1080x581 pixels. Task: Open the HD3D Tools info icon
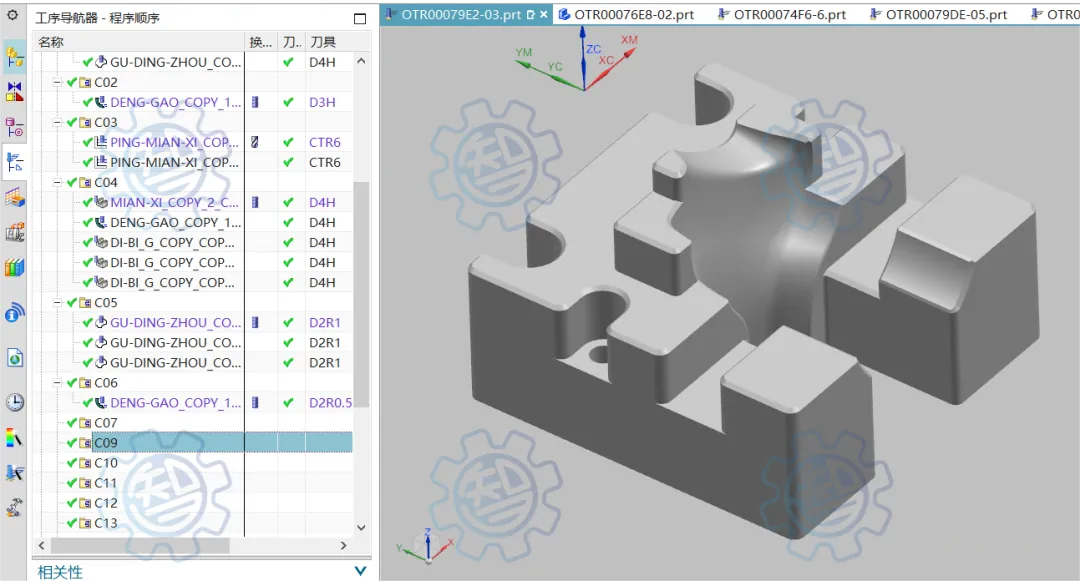(x=14, y=313)
